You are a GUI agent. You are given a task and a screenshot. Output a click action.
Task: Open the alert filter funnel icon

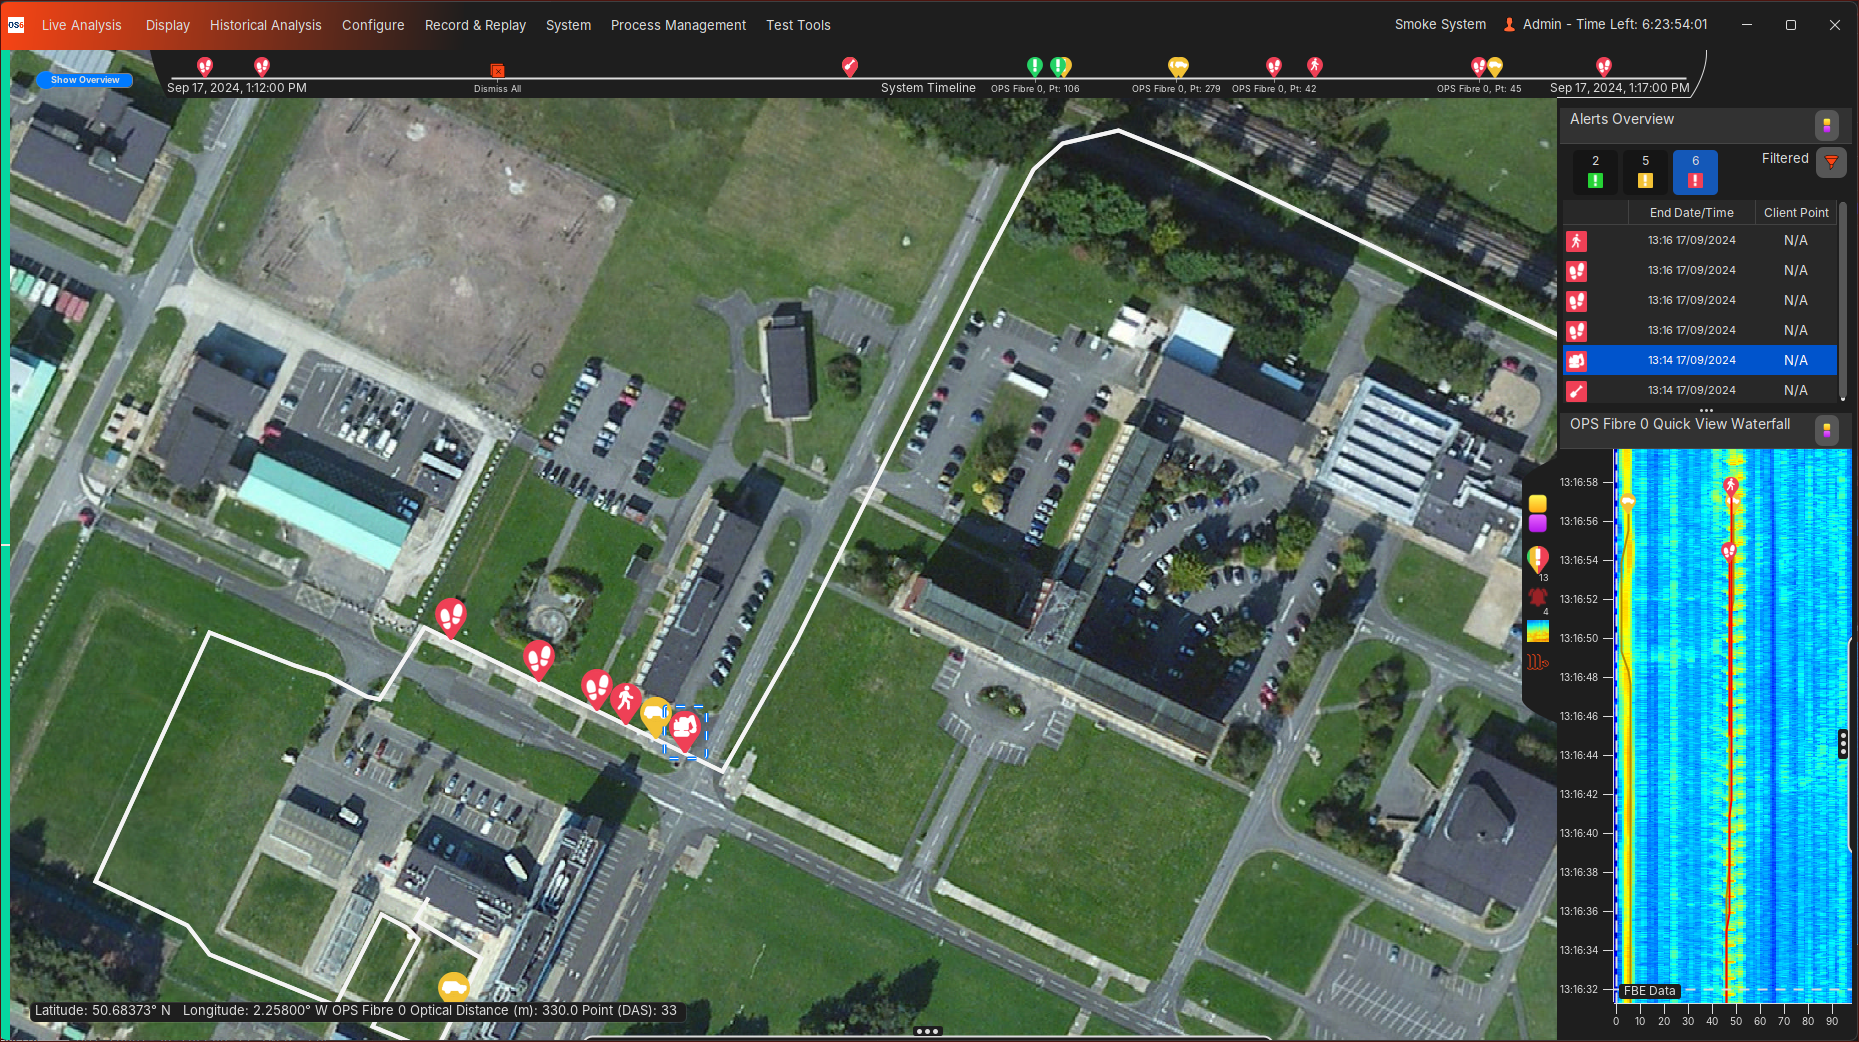1831,161
